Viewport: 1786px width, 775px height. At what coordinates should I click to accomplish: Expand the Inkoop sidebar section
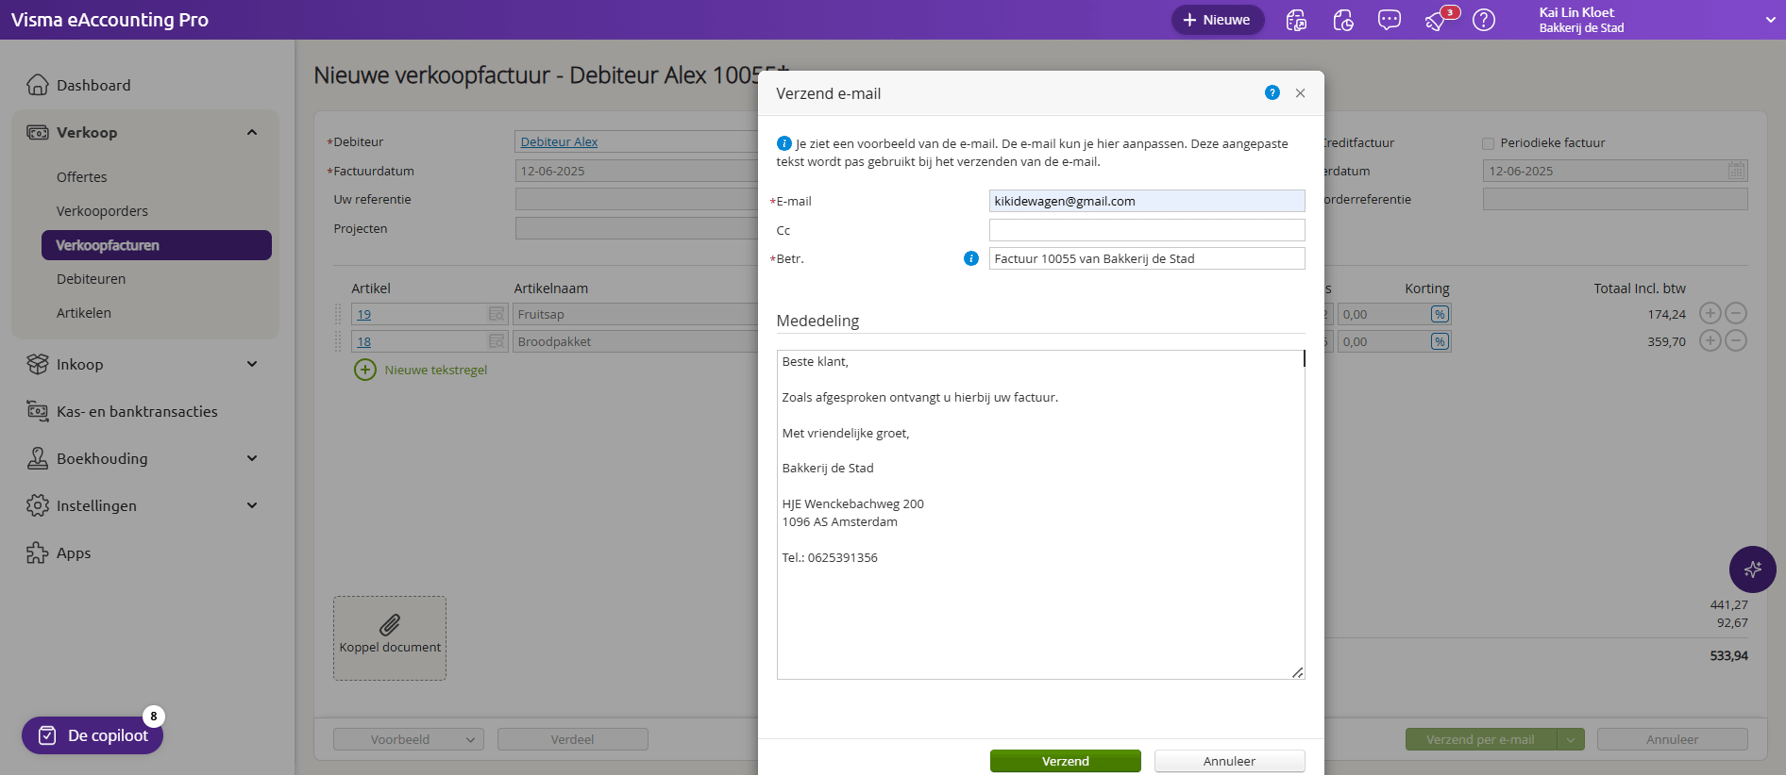[x=252, y=364]
